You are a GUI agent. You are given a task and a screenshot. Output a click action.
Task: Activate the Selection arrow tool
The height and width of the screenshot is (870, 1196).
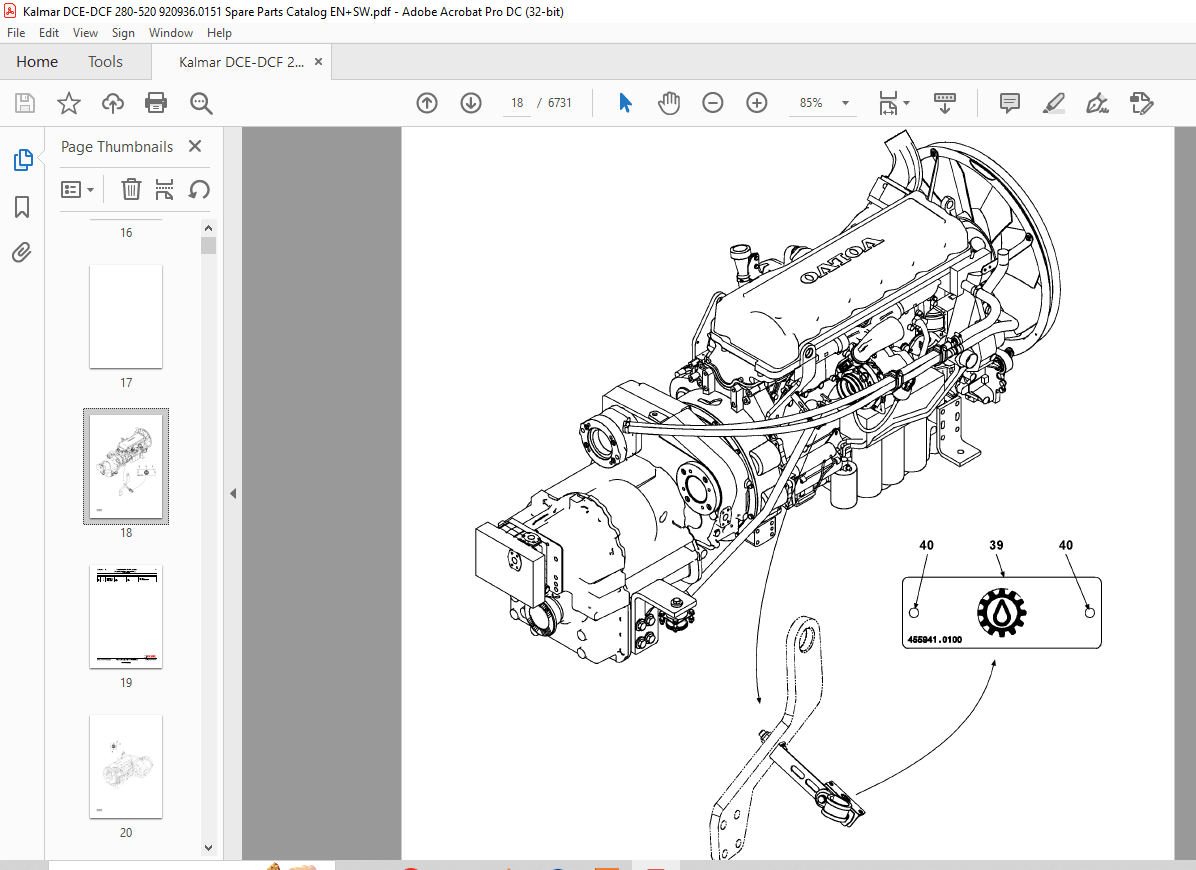[624, 102]
